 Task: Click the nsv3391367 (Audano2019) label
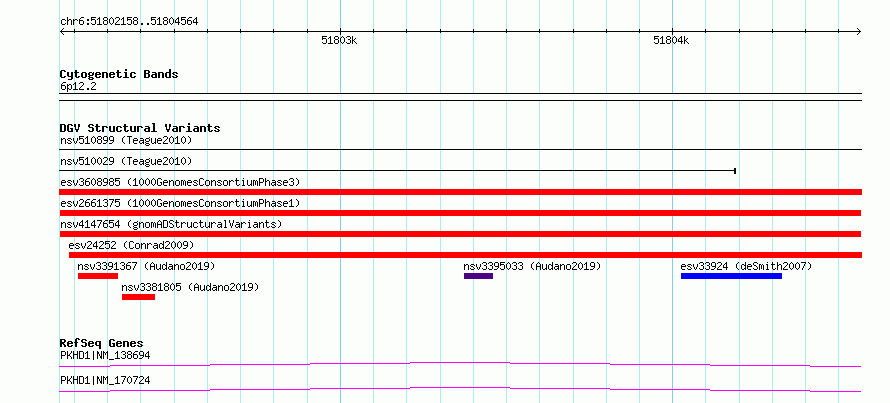tap(146, 266)
